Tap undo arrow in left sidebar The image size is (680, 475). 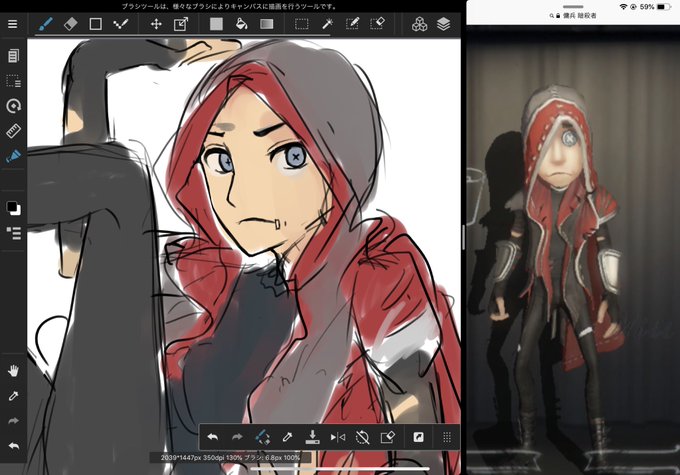tap(13, 446)
